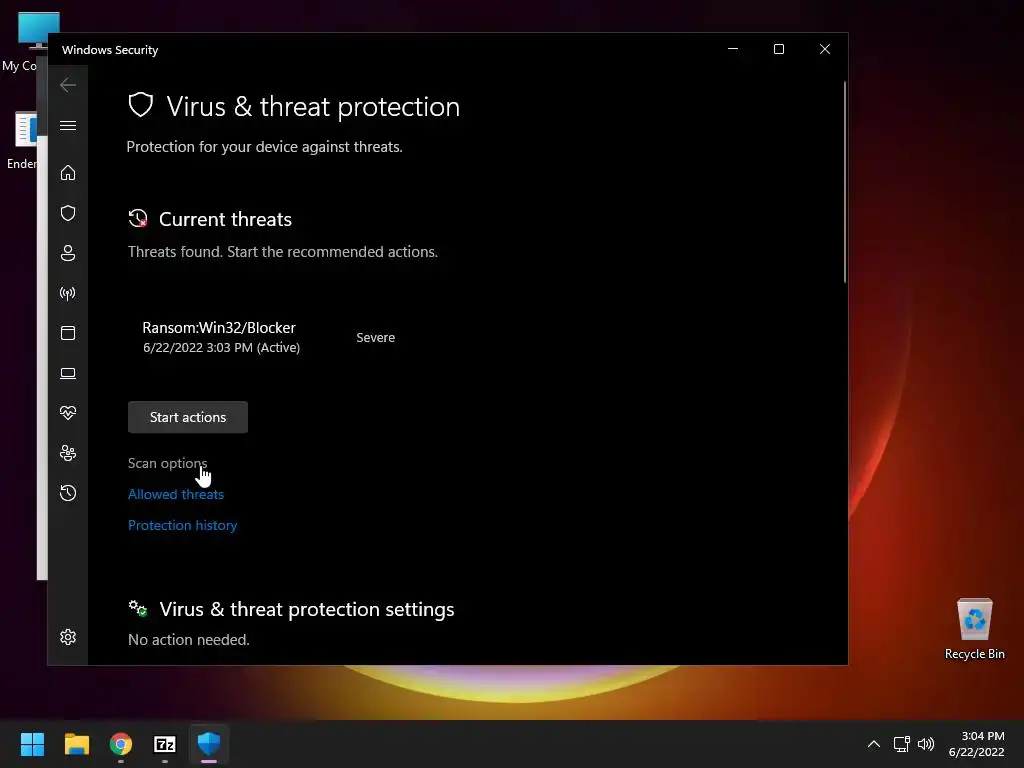Image resolution: width=1024 pixels, height=768 pixels.
Task: Click Windows Security taskbar icon
Action: (209, 744)
